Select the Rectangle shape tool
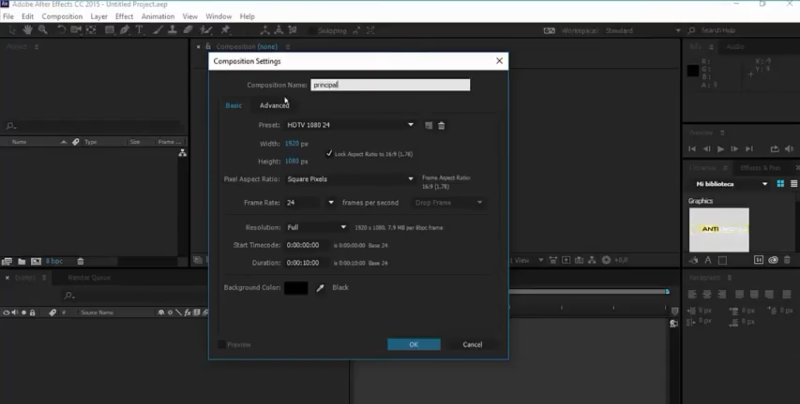800x404 pixels. tap(109, 30)
